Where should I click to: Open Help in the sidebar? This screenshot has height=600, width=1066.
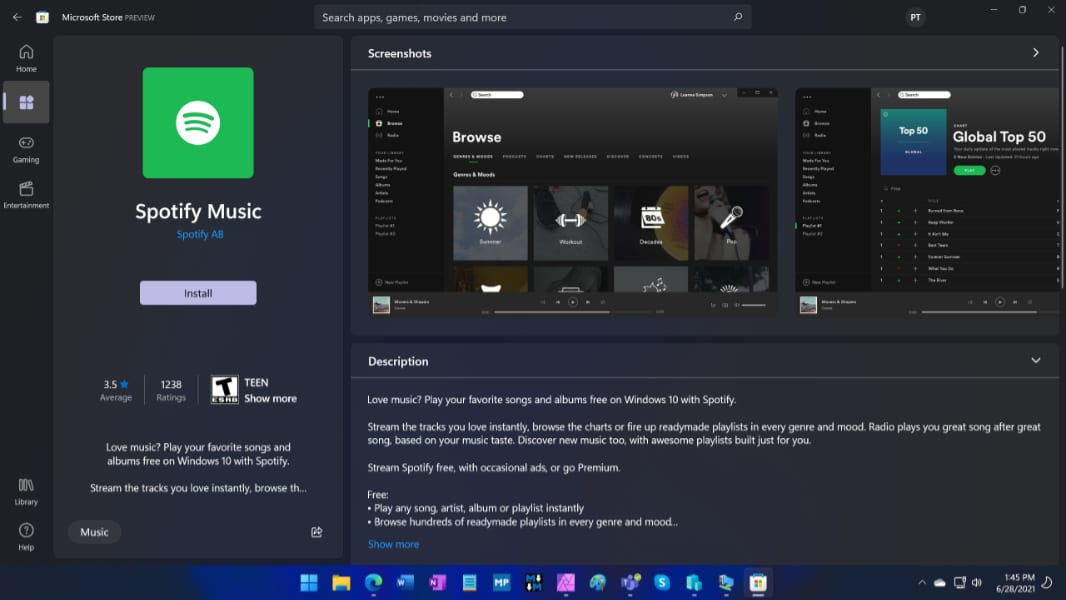pos(26,536)
